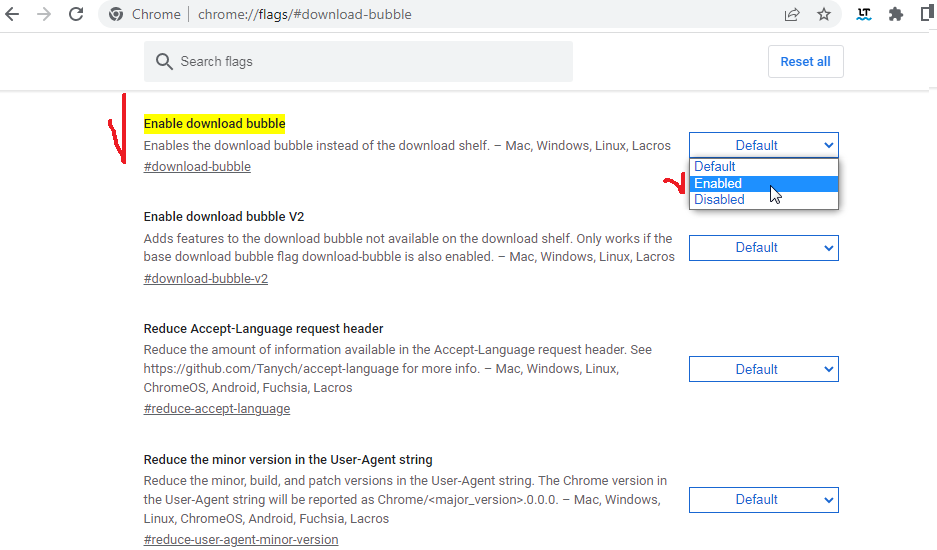Click the browser forward arrow
The height and width of the screenshot is (550, 937).
point(44,15)
